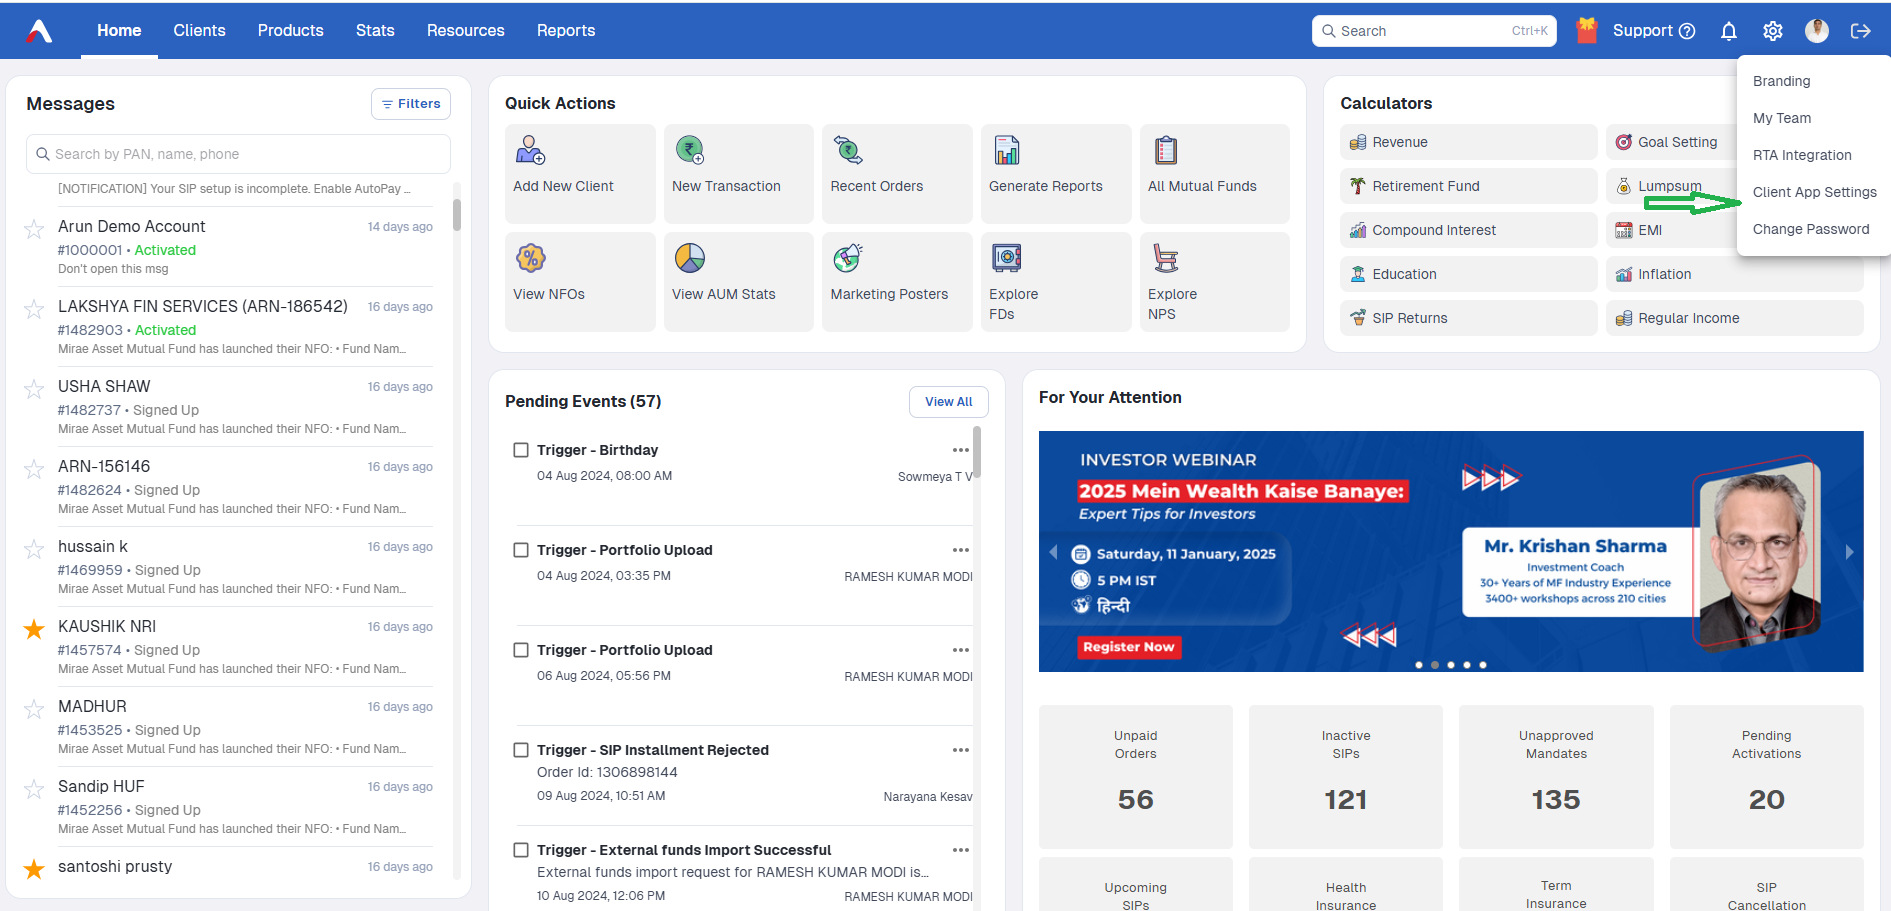Click the global Search box
1891x911 pixels.
pos(1434,31)
